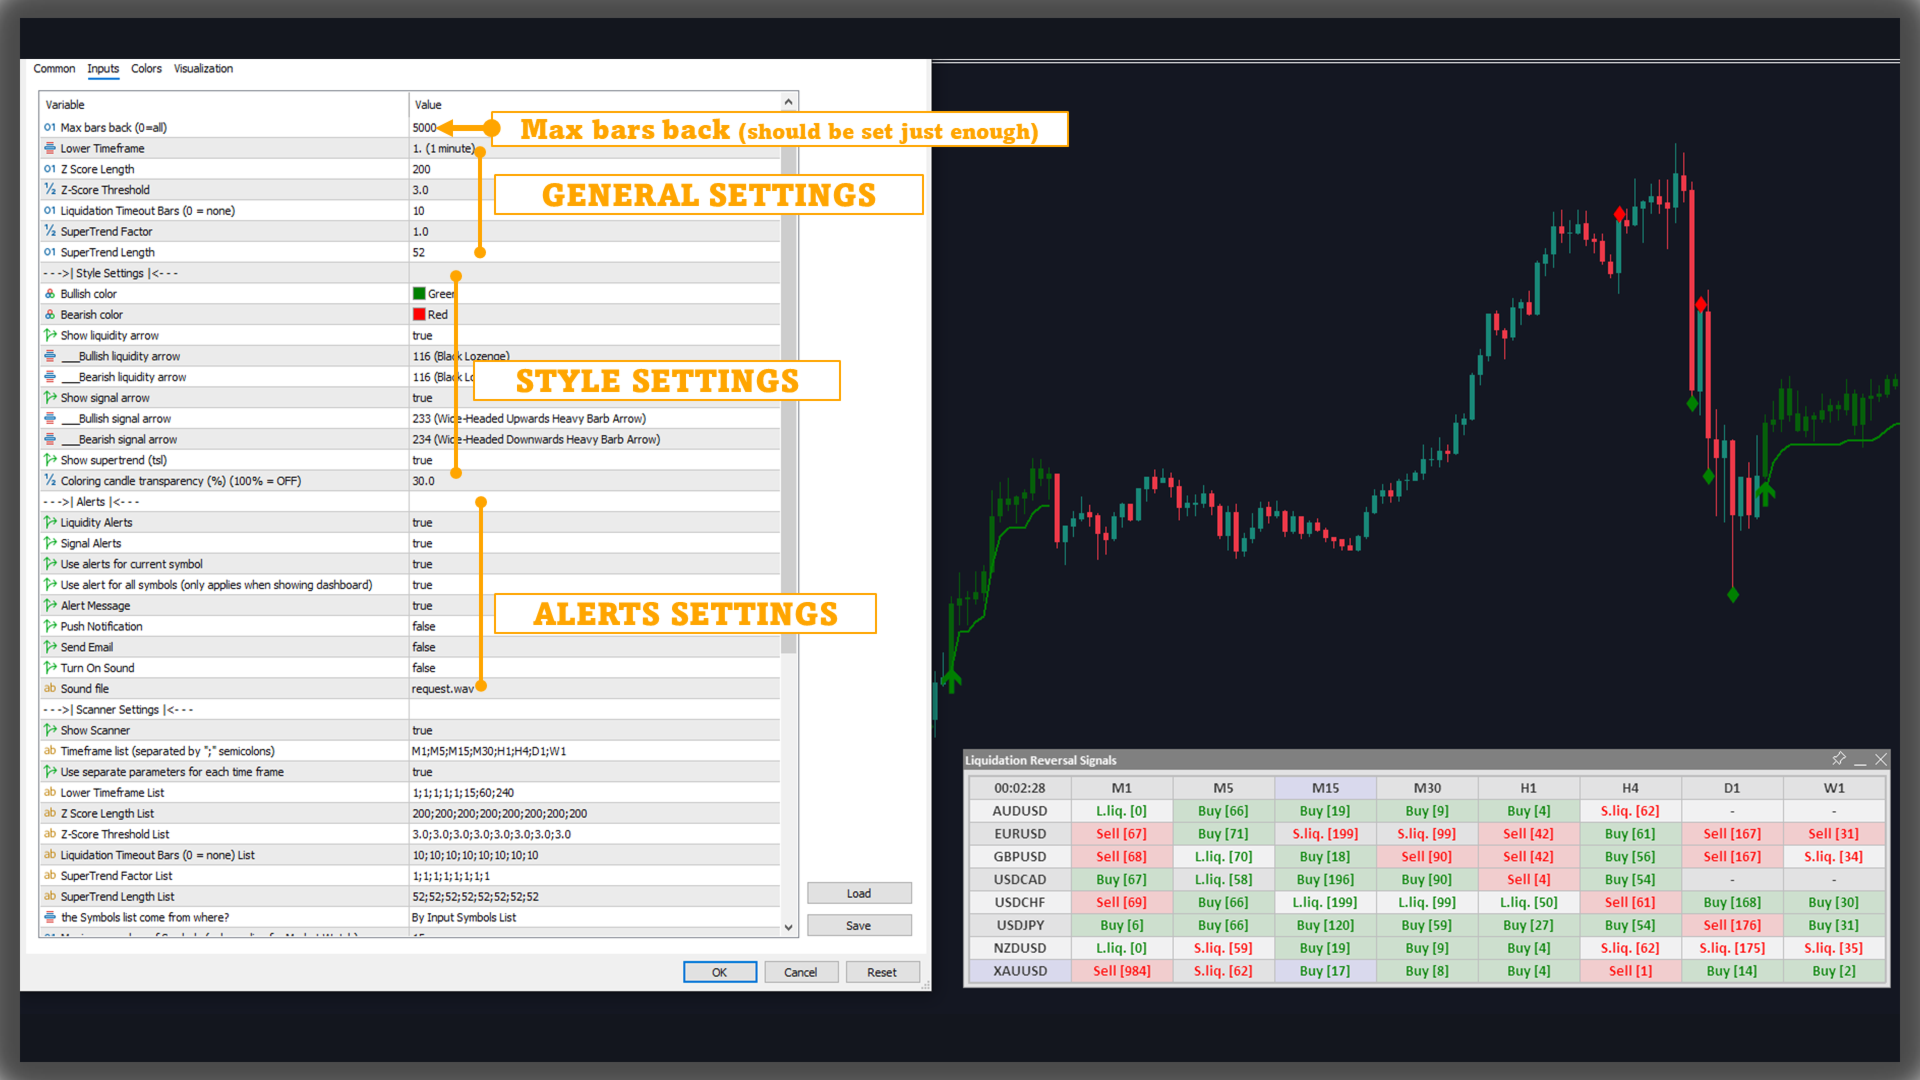Switch to the Visualization tab
The height and width of the screenshot is (1080, 1920).
(x=203, y=69)
